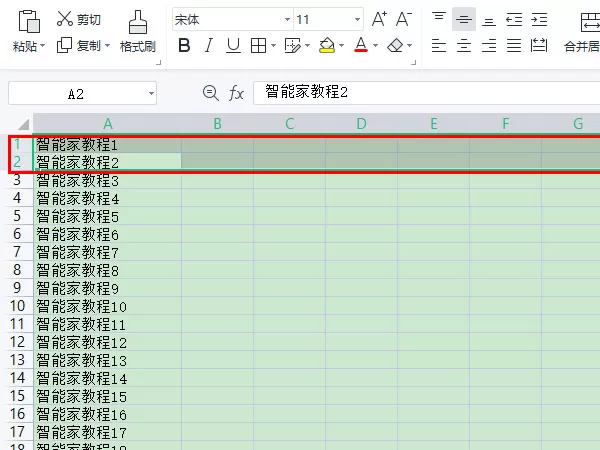Select column D header
This screenshot has height=450, width=600.
click(x=361, y=124)
